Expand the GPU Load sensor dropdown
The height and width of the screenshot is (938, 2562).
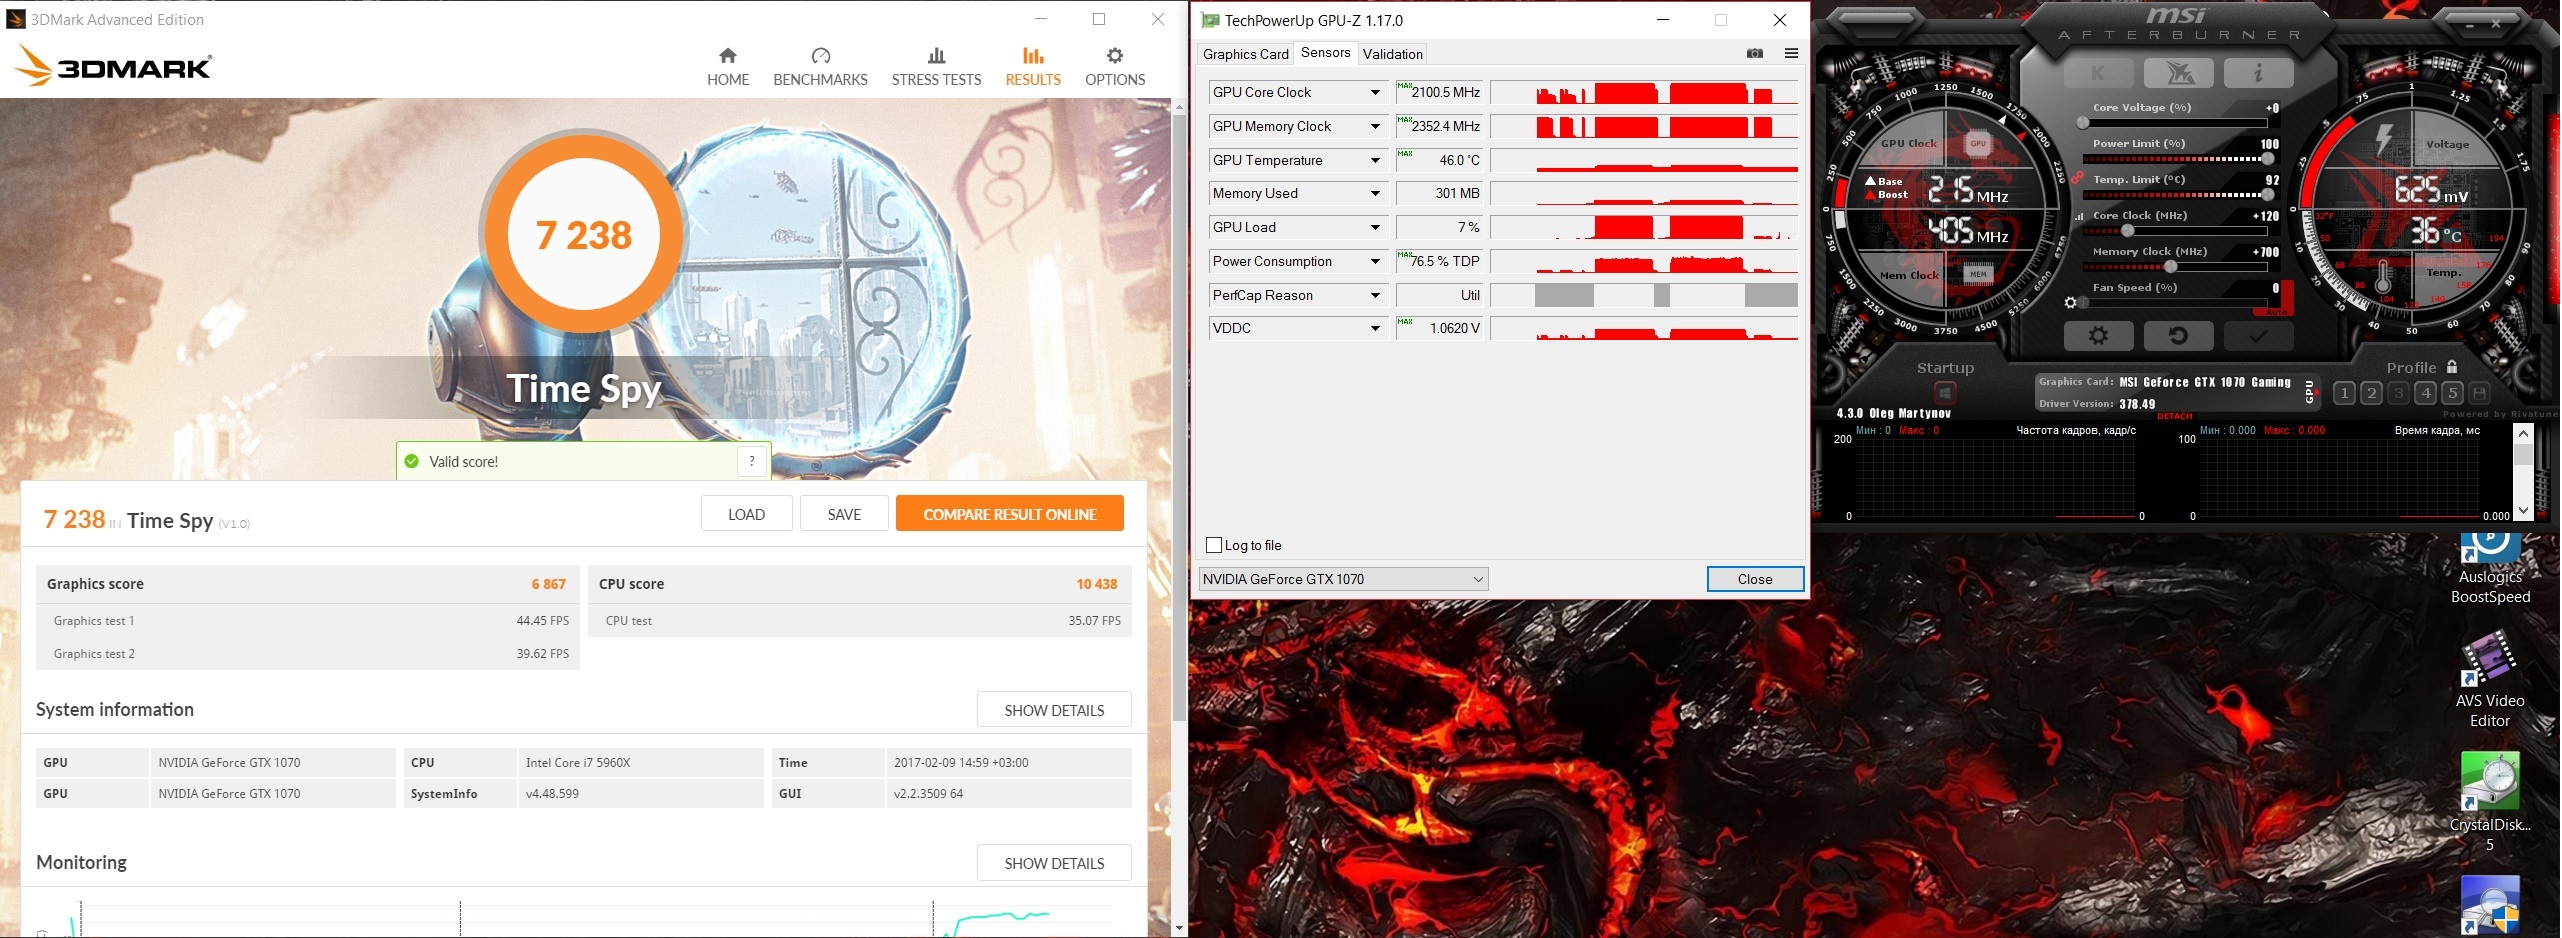(x=1375, y=228)
